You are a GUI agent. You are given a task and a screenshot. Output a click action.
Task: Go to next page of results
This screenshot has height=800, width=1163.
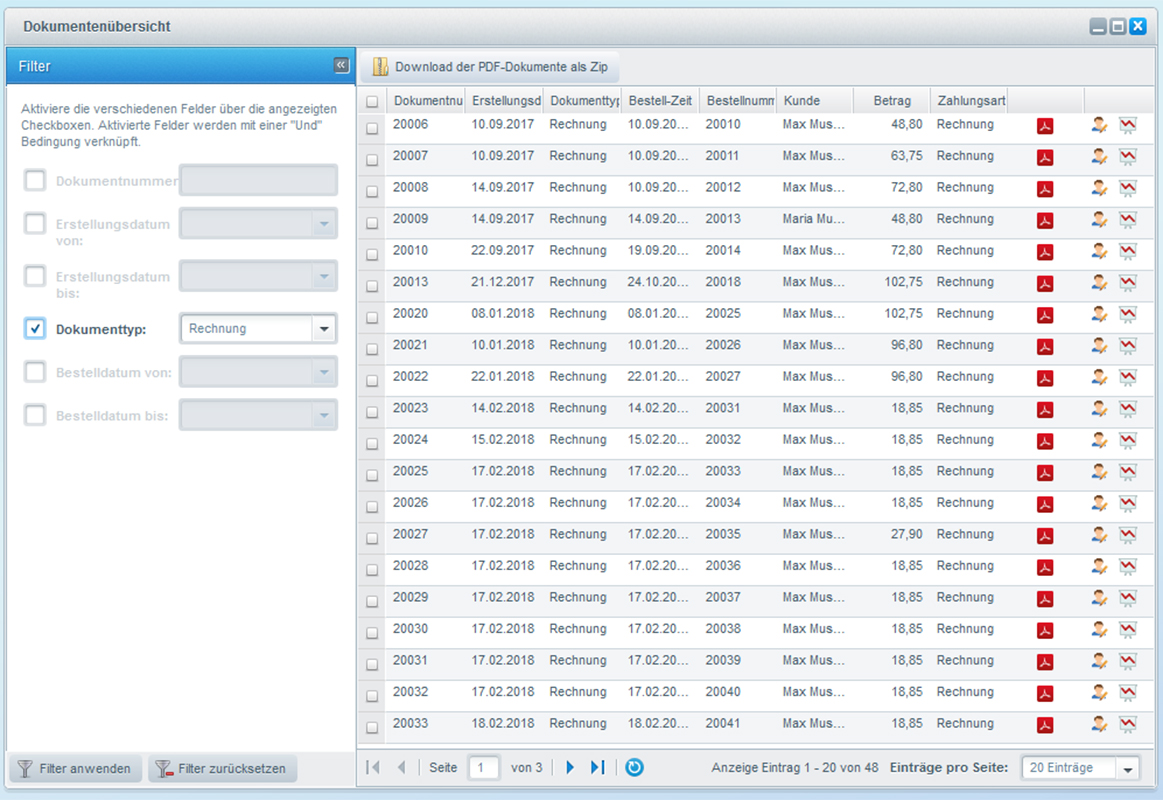click(570, 767)
